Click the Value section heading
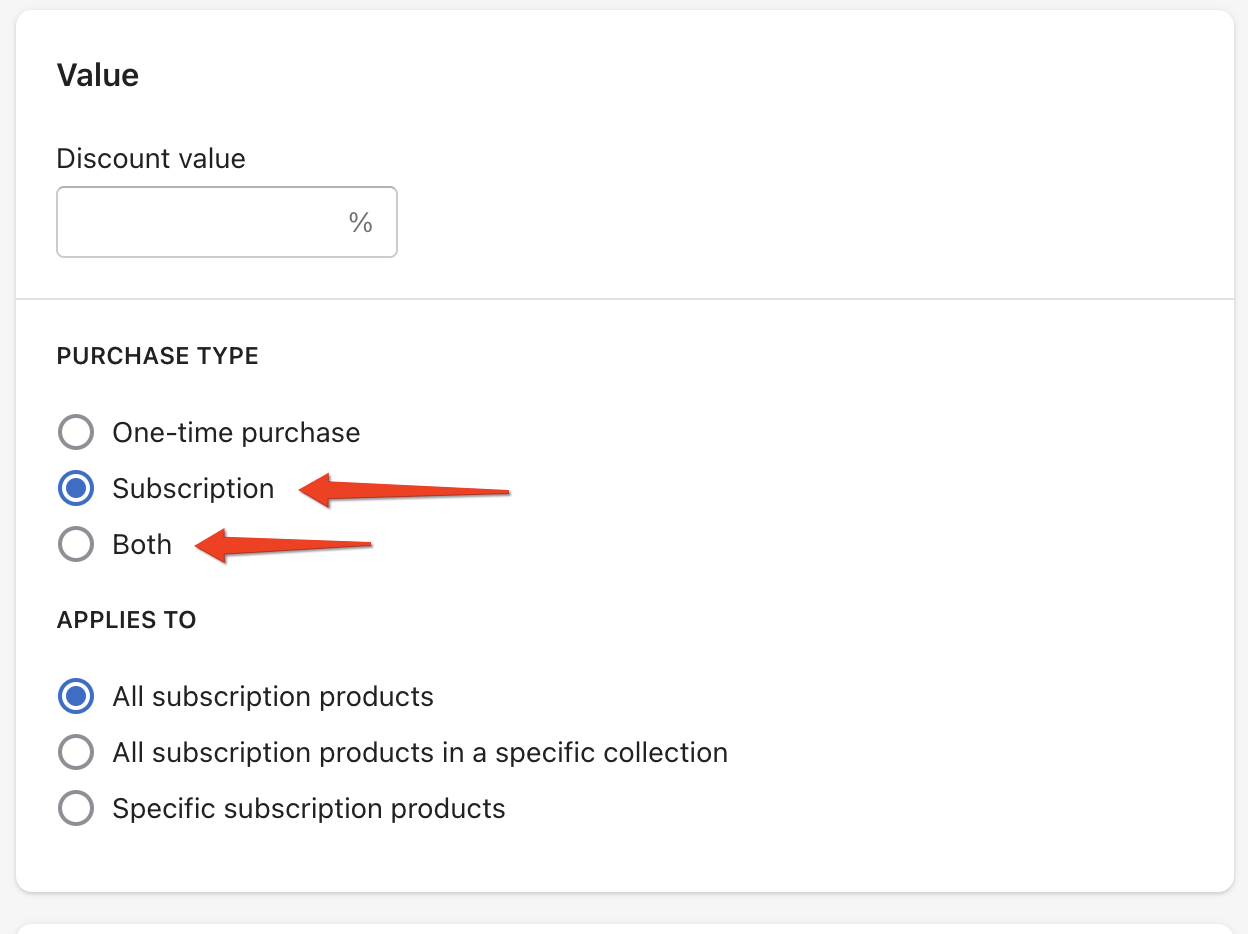 97,75
